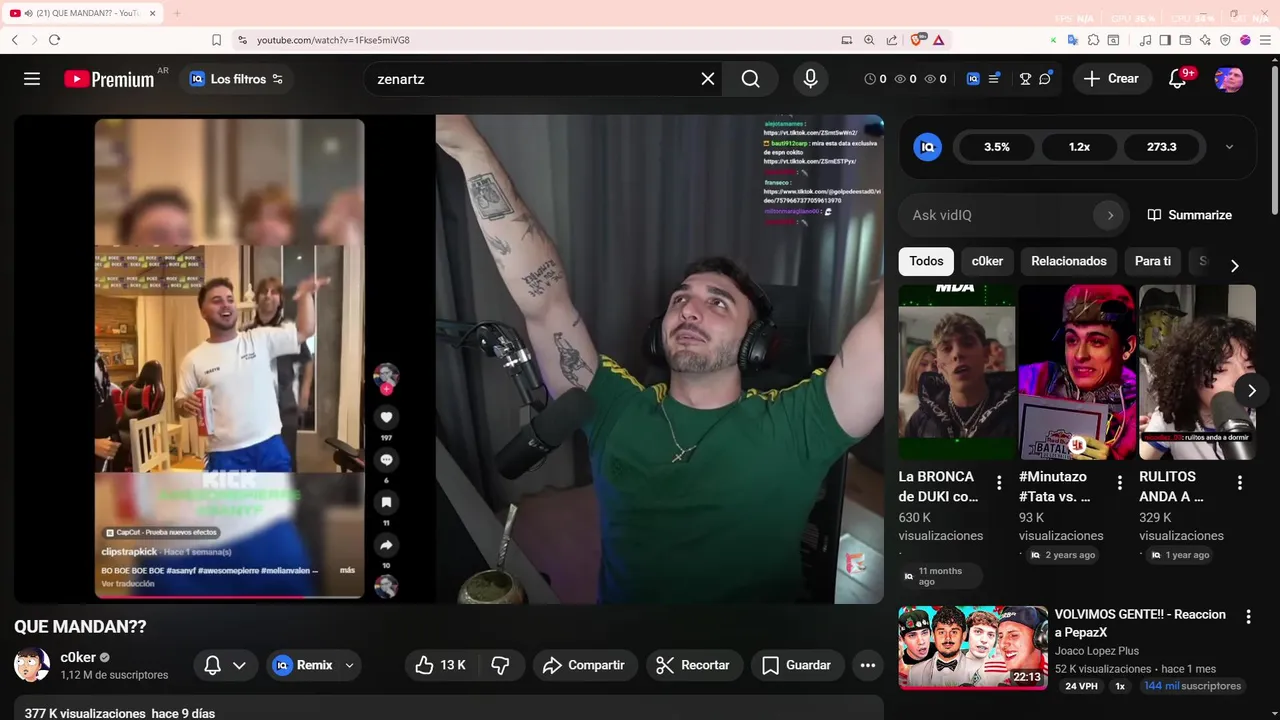Advance the shorts shelf with next arrow
Image resolution: width=1280 pixels, height=720 pixels.
click(x=1251, y=390)
